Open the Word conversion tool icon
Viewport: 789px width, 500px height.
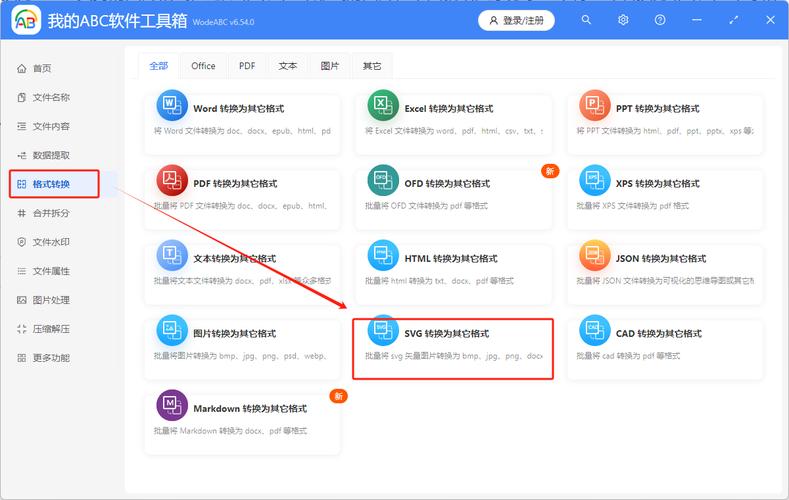point(172,106)
